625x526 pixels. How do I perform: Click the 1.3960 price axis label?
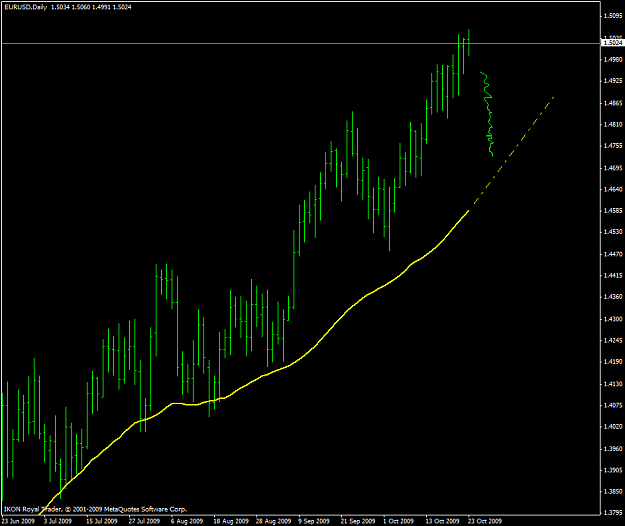tap(613, 449)
